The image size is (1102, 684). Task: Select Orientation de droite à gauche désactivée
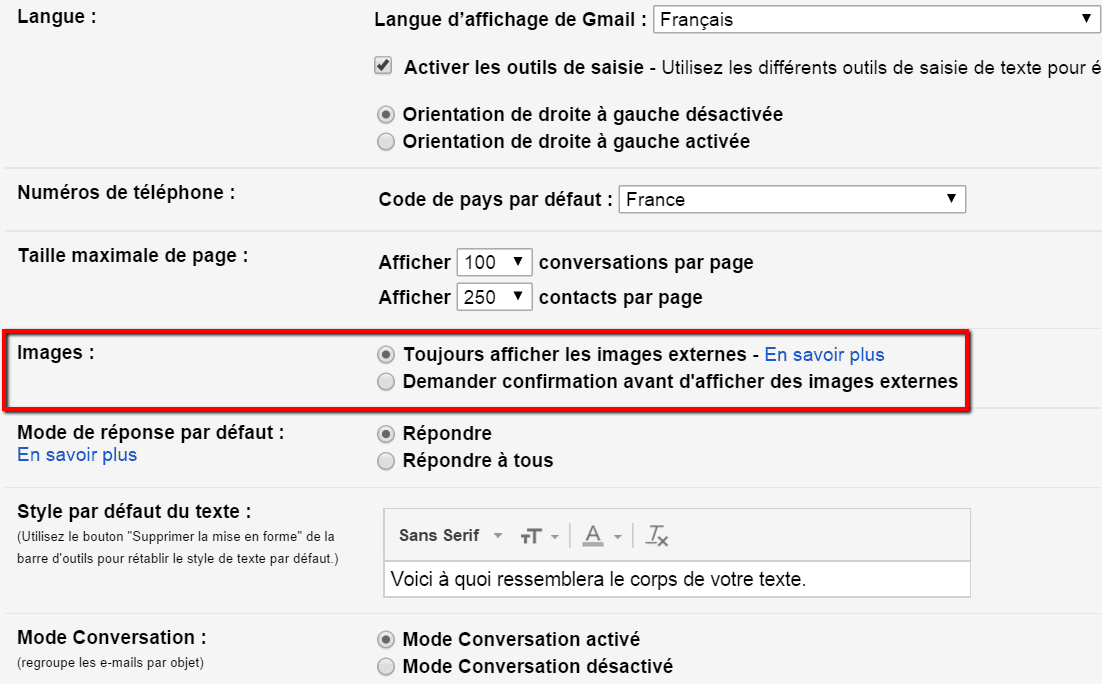pos(386,115)
